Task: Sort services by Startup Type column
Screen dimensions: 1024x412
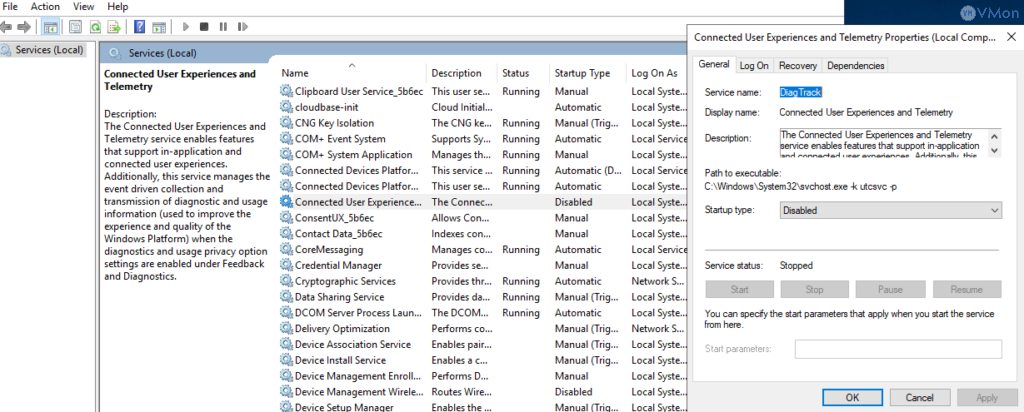Action: [x=580, y=73]
